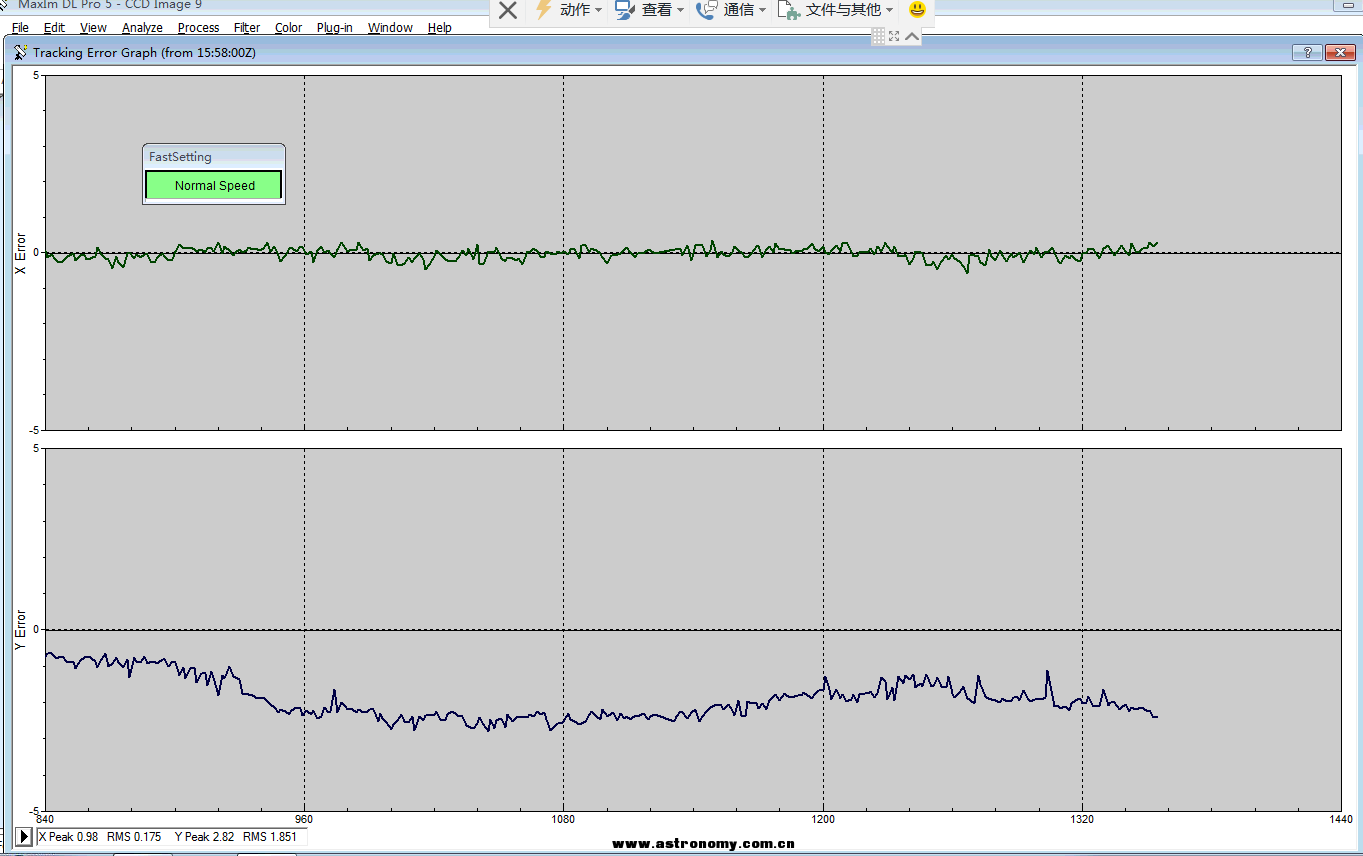Open the Analyze menu

pyautogui.click(x=142, y=28)
